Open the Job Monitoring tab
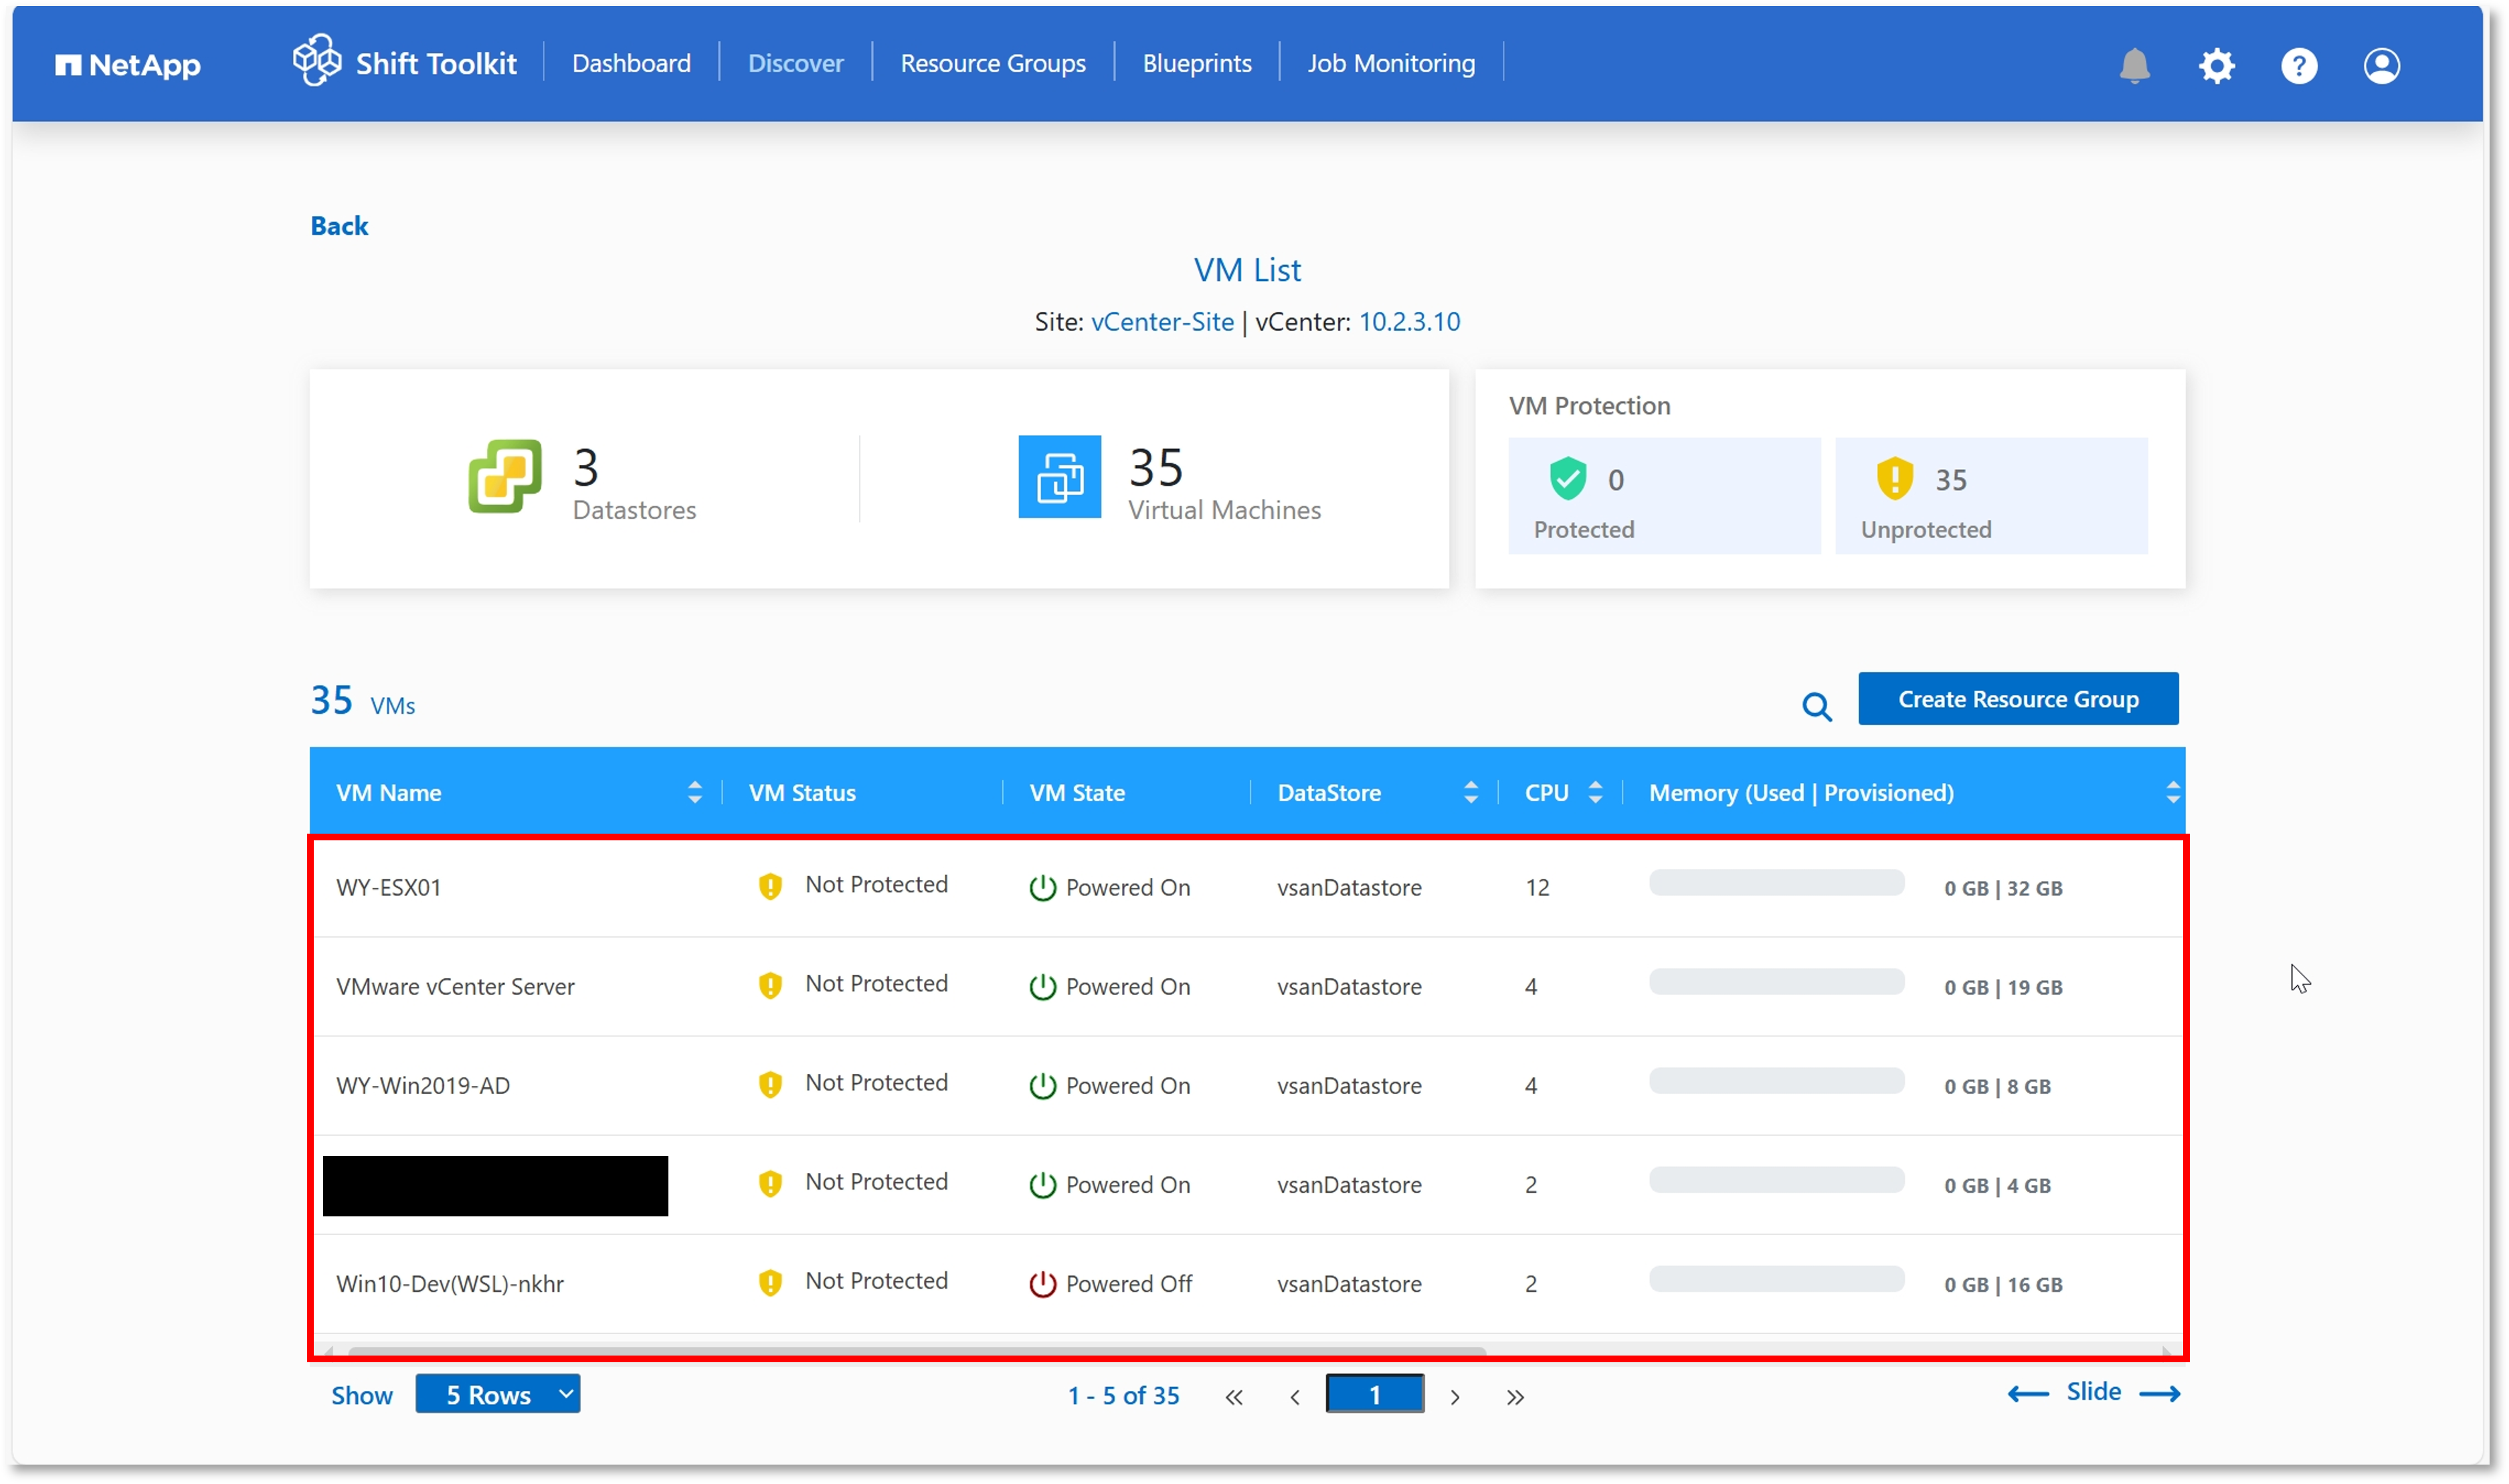2509x1484 pixels. coord(1390,63)
